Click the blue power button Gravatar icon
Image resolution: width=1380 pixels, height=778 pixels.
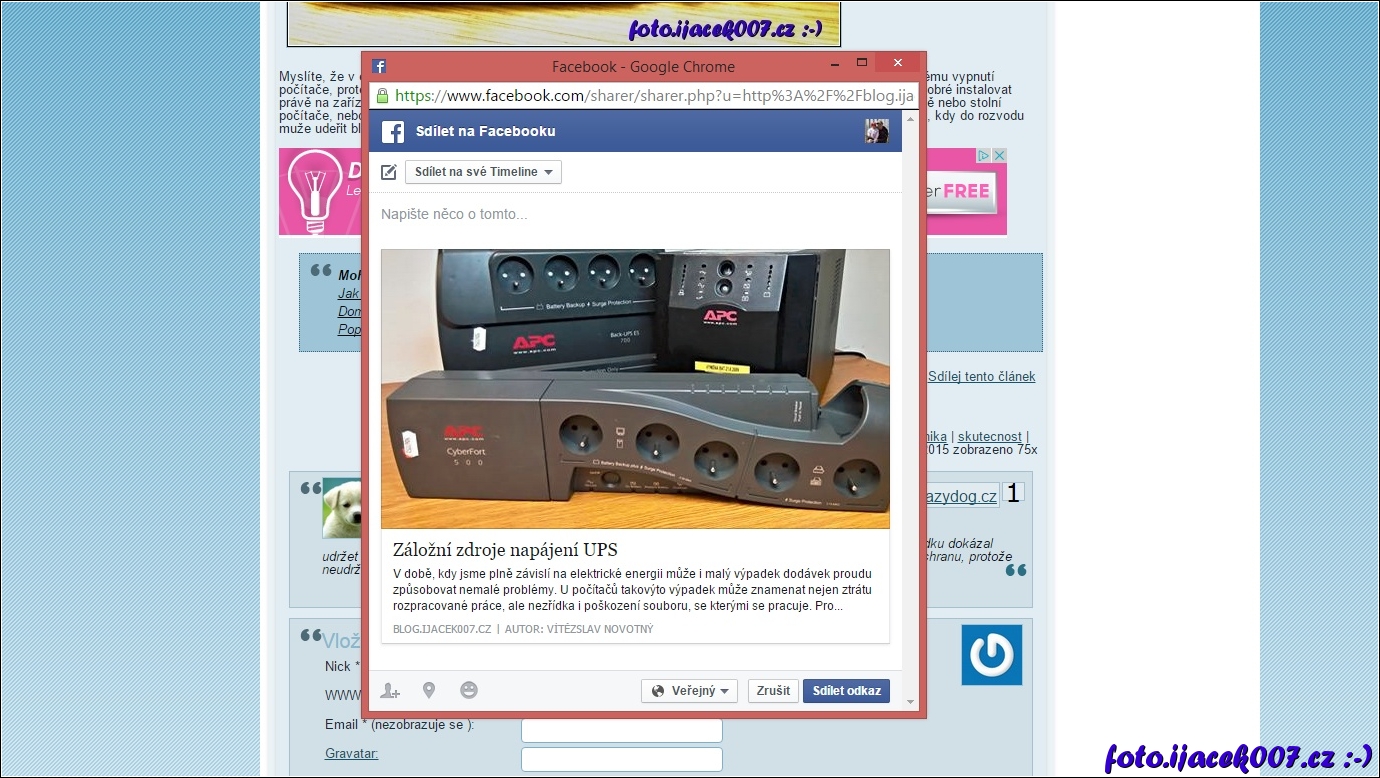coord(991,655)
